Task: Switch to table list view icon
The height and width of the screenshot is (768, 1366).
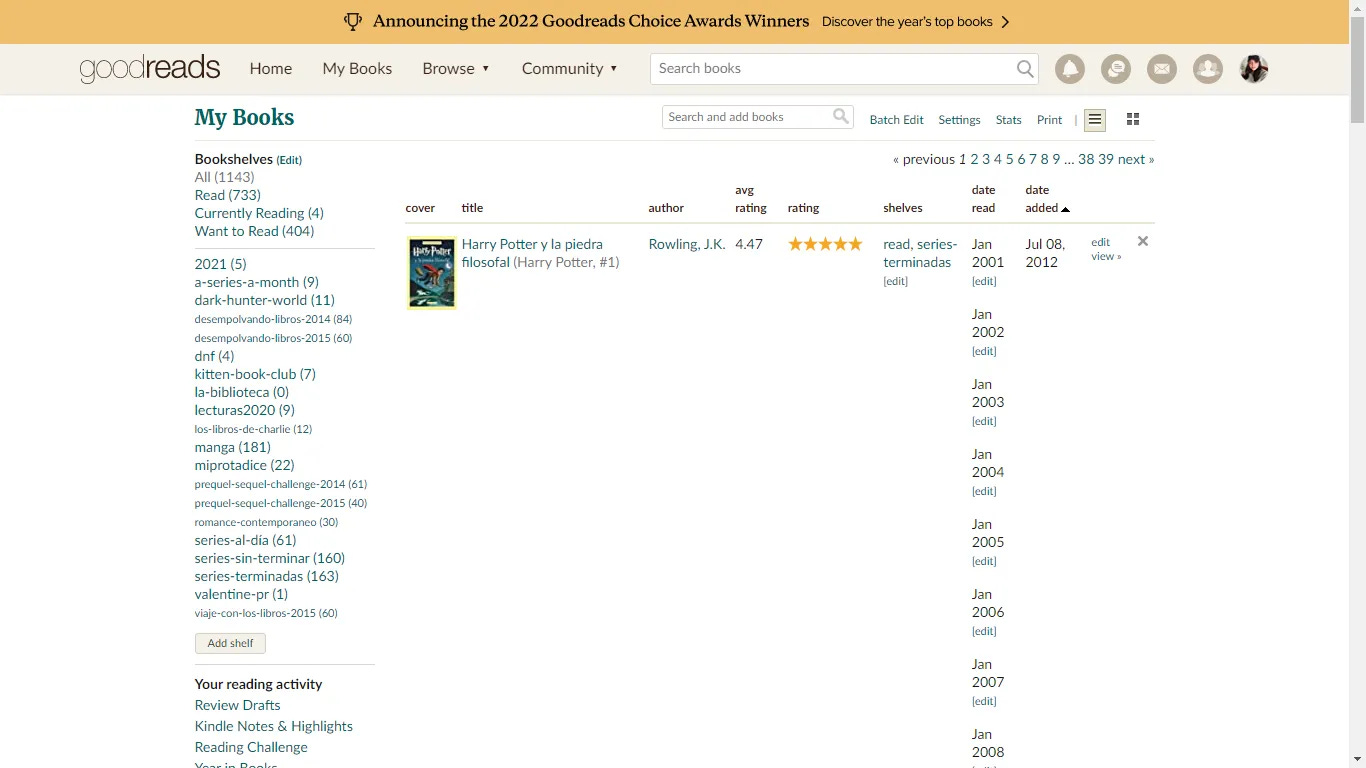Action: (x=1095, y=120)
